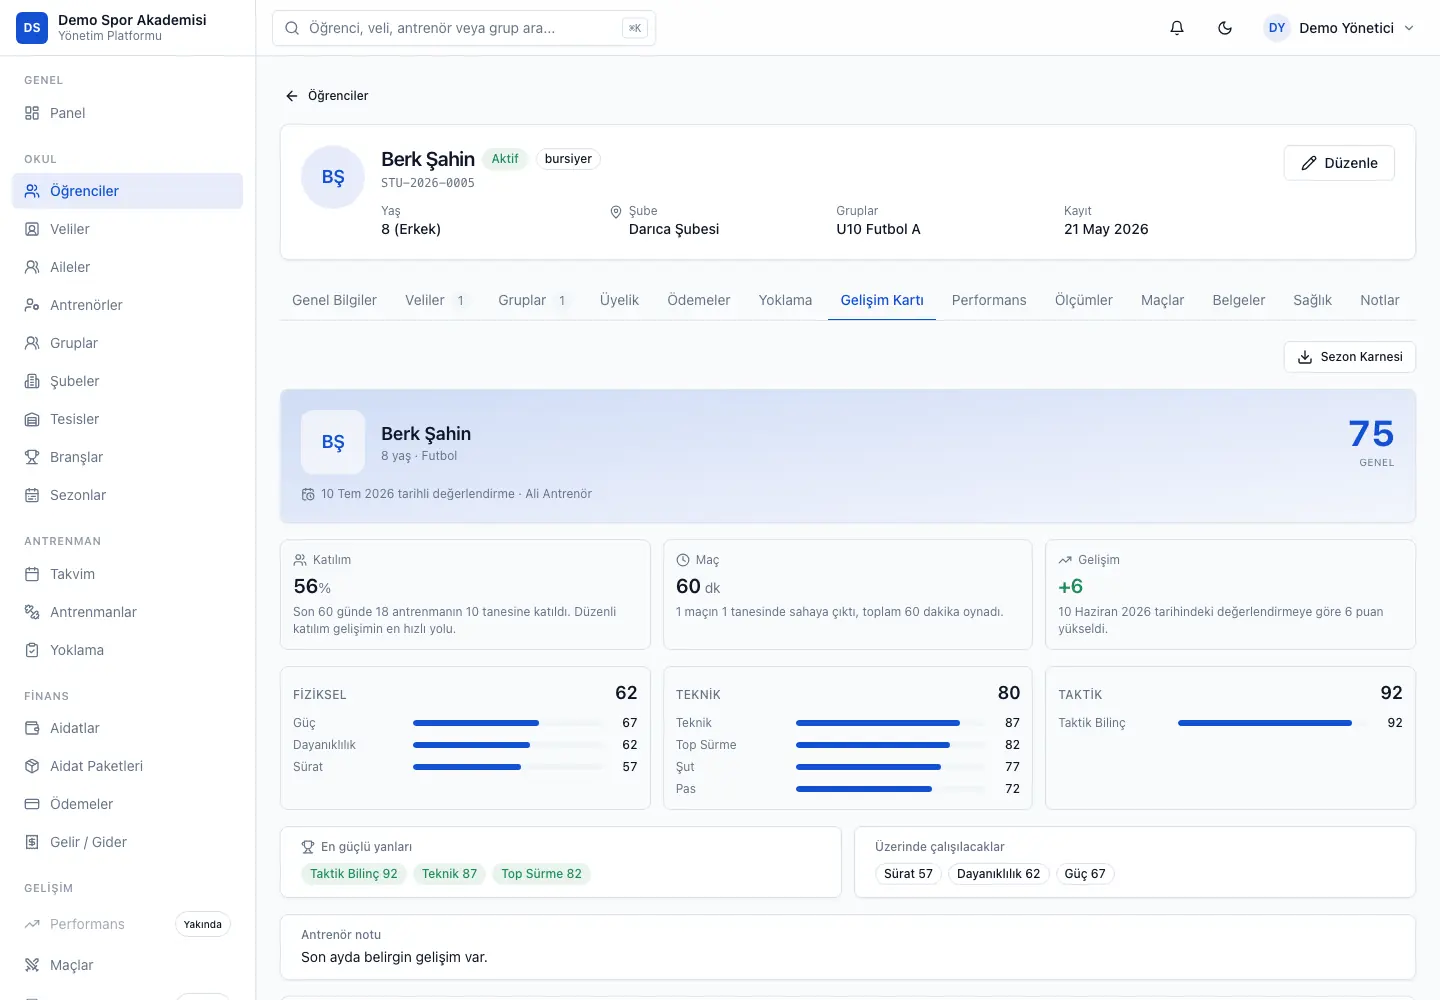
Task: Click the Aidatlar wallet icon
Action: 32,728
